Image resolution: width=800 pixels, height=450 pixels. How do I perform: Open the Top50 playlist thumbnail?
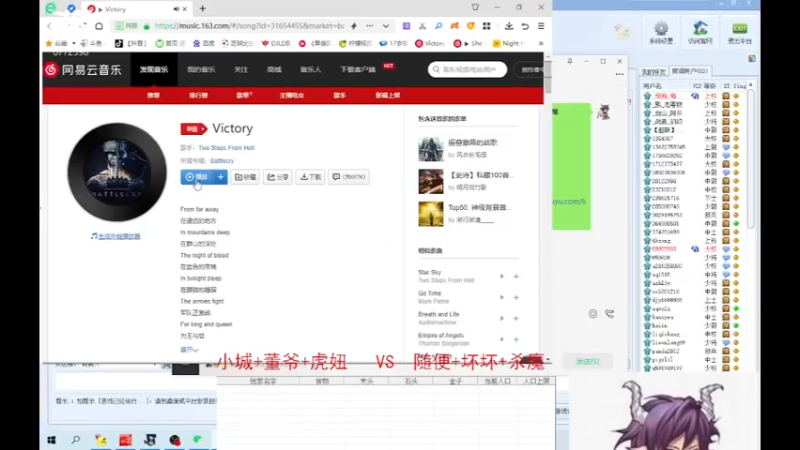[x=431, y=214]
